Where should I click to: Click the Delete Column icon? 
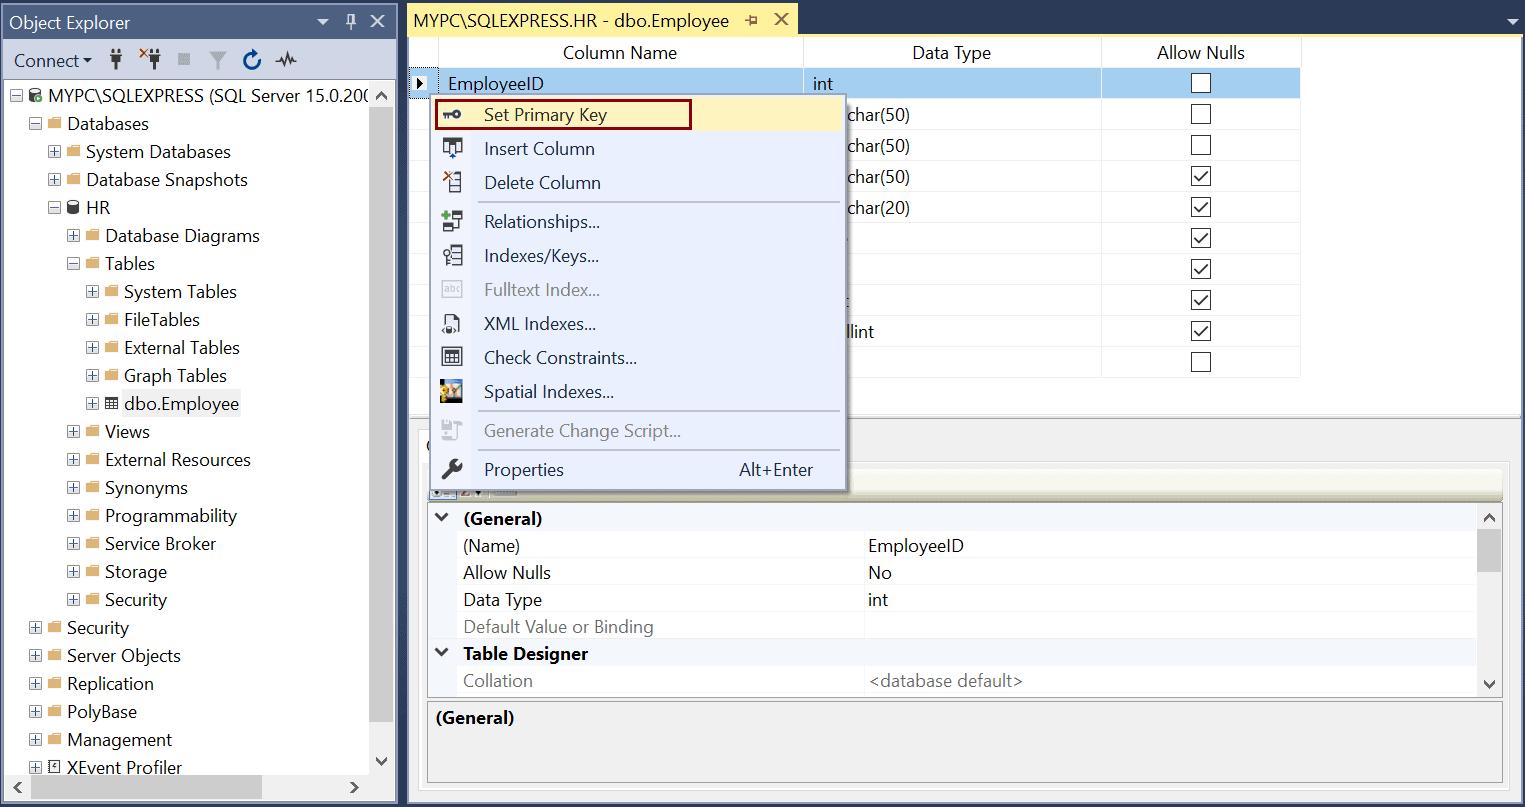pos(452,182)
